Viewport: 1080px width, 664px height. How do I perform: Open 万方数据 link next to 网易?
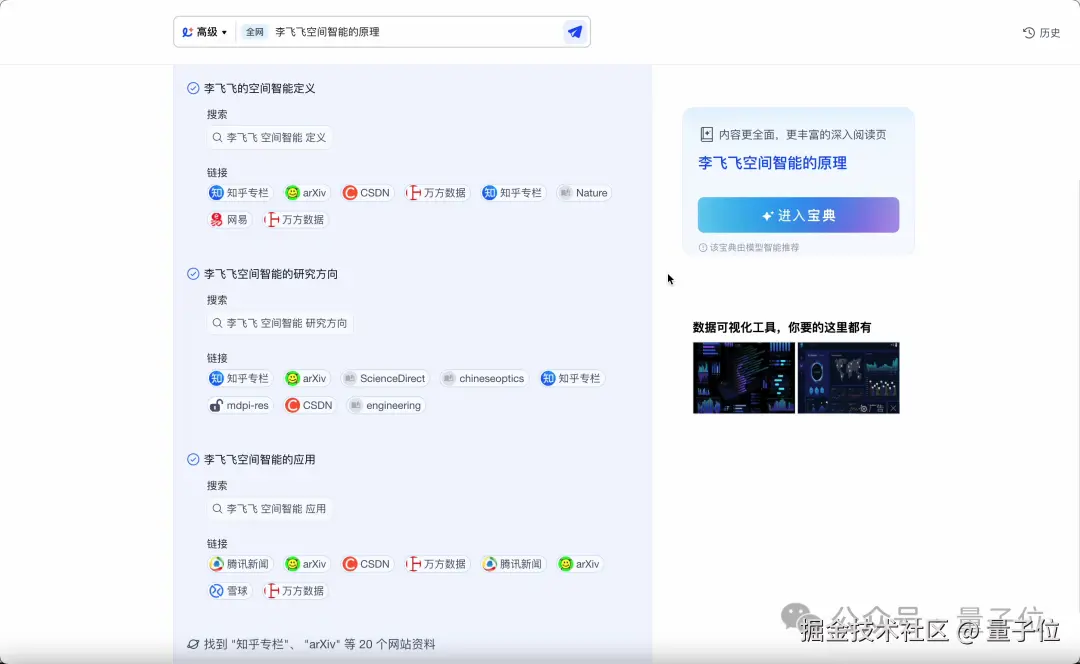pos(295,220)
